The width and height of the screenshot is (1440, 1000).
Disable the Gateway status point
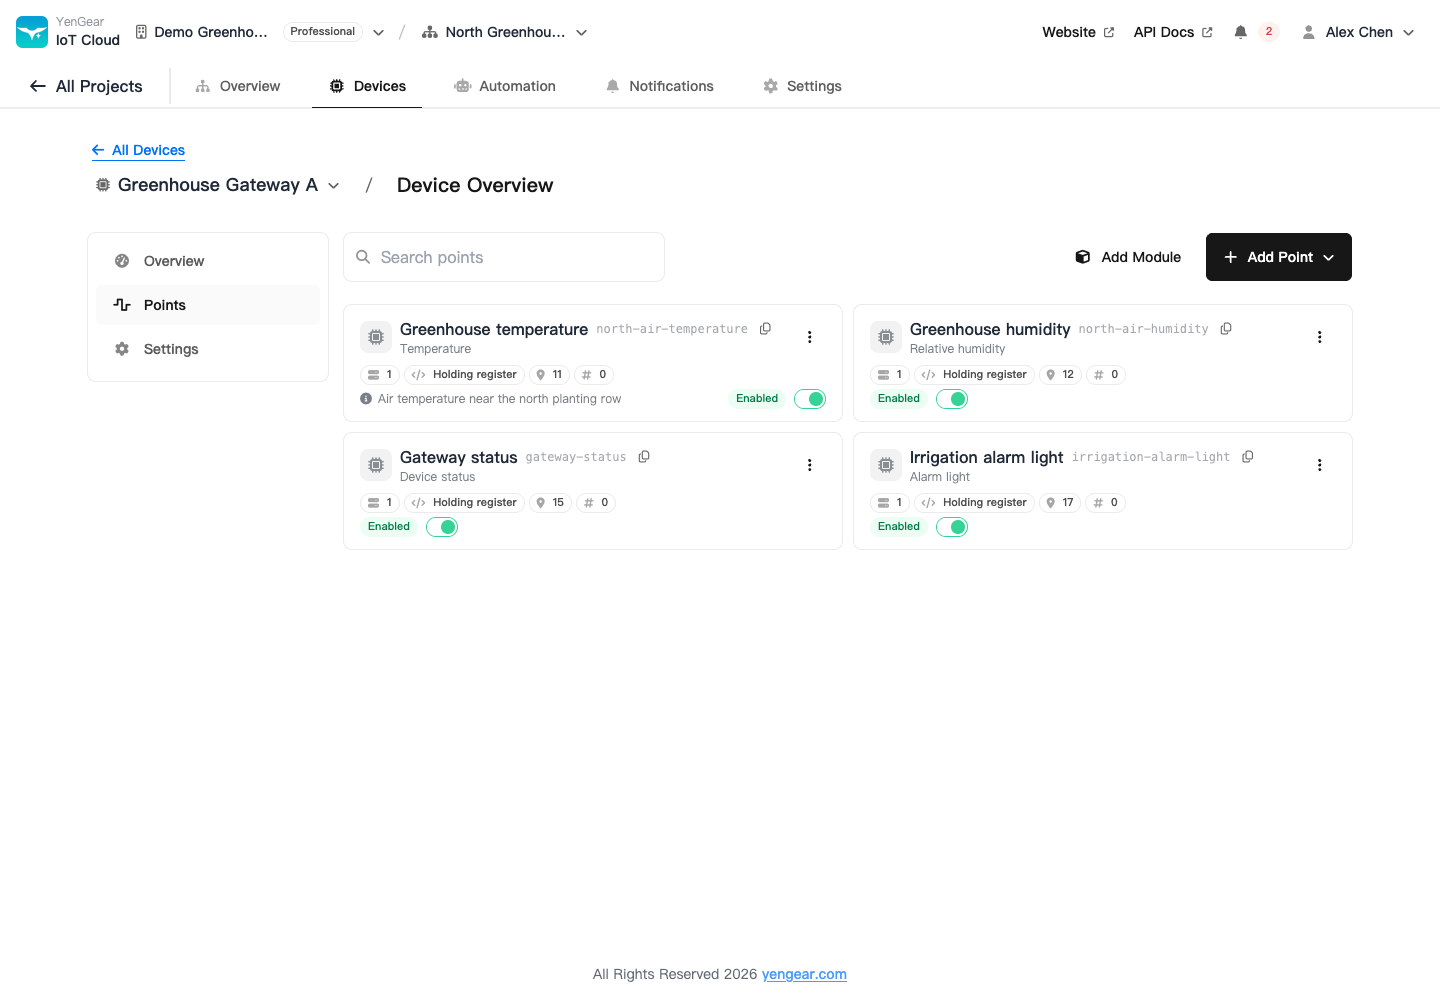442,527
